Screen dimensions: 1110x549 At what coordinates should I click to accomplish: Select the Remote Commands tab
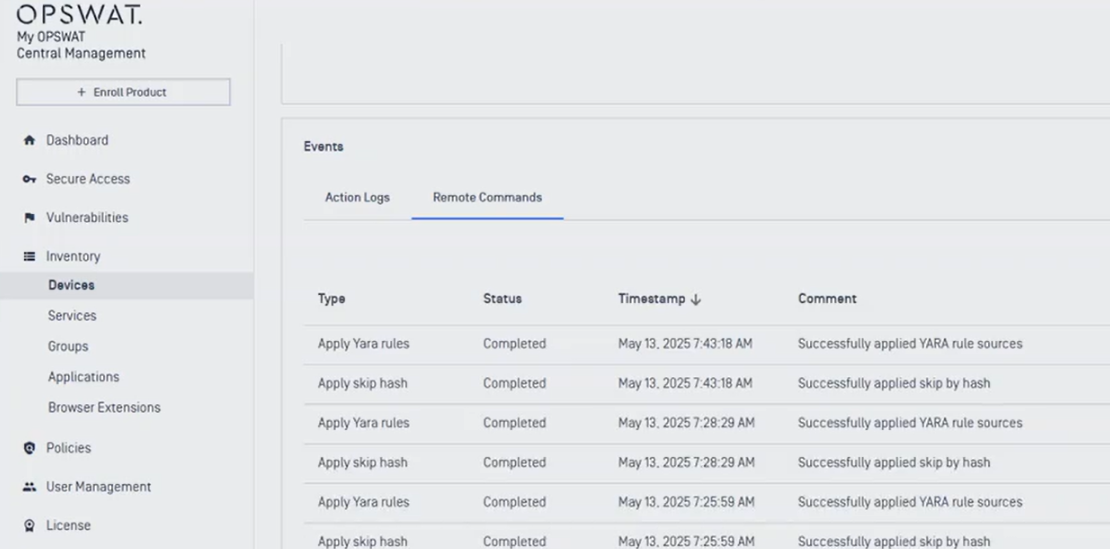pyautogui.click(x=487, y=198)
